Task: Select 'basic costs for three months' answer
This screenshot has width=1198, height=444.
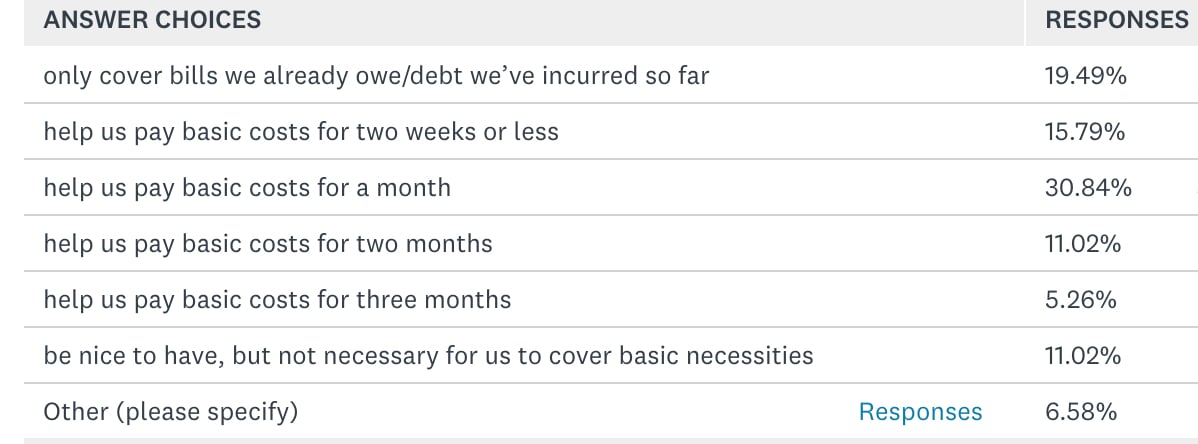Action: click(277, 300)
